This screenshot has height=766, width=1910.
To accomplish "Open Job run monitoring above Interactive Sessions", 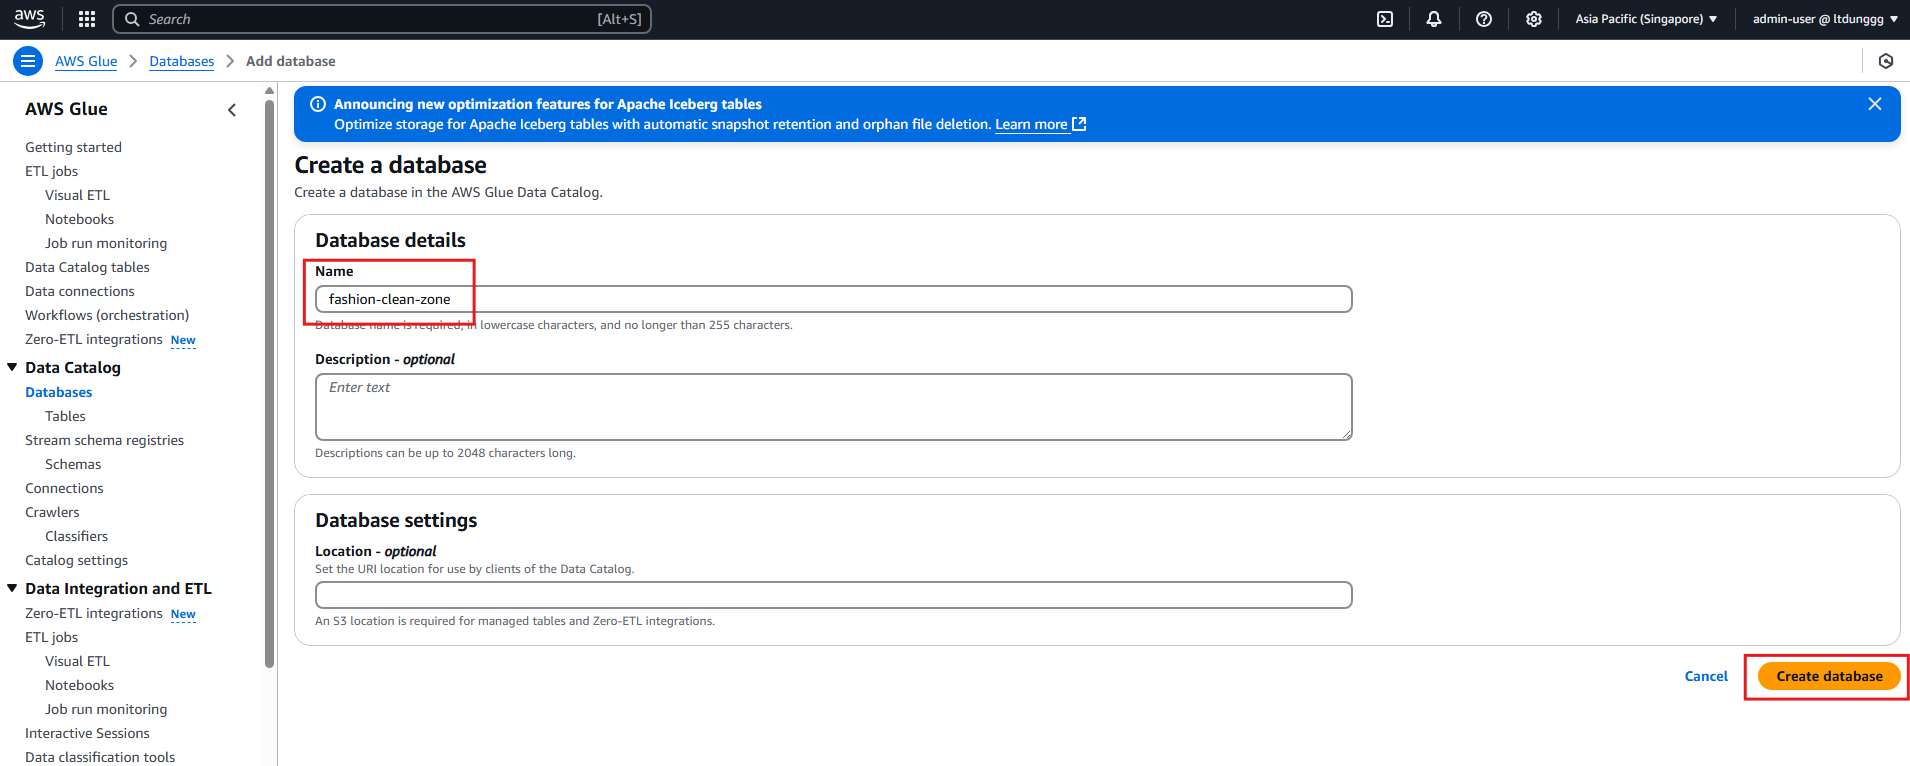I will click(106, 709).
